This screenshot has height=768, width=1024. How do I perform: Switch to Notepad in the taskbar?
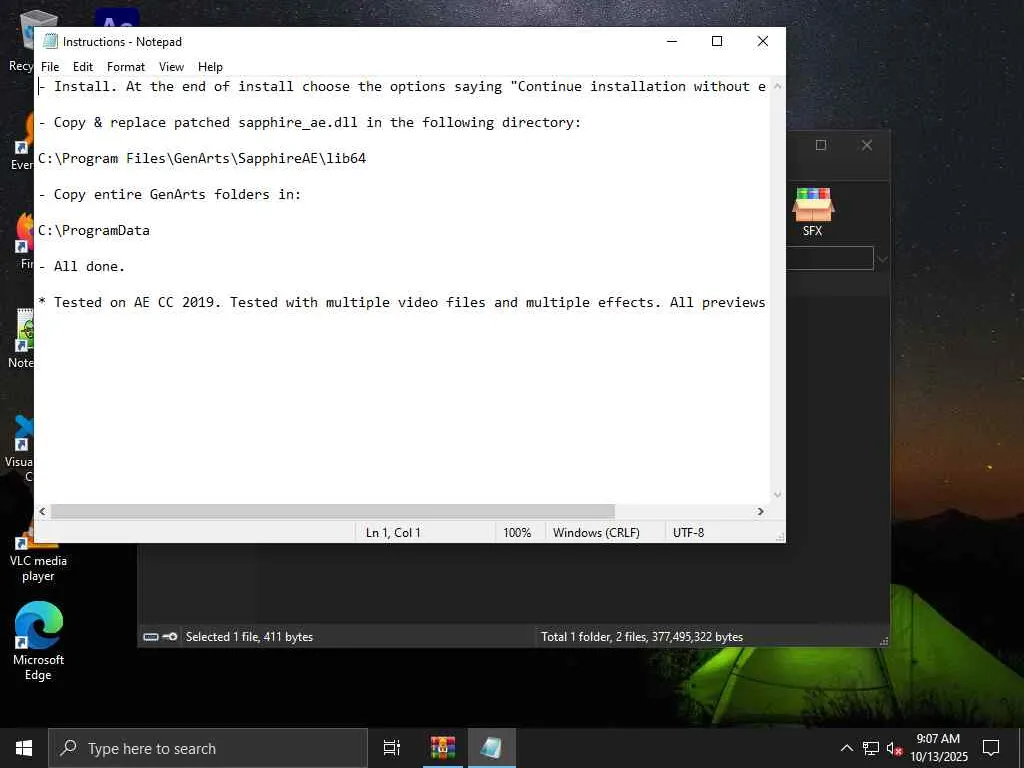point(491,748)
